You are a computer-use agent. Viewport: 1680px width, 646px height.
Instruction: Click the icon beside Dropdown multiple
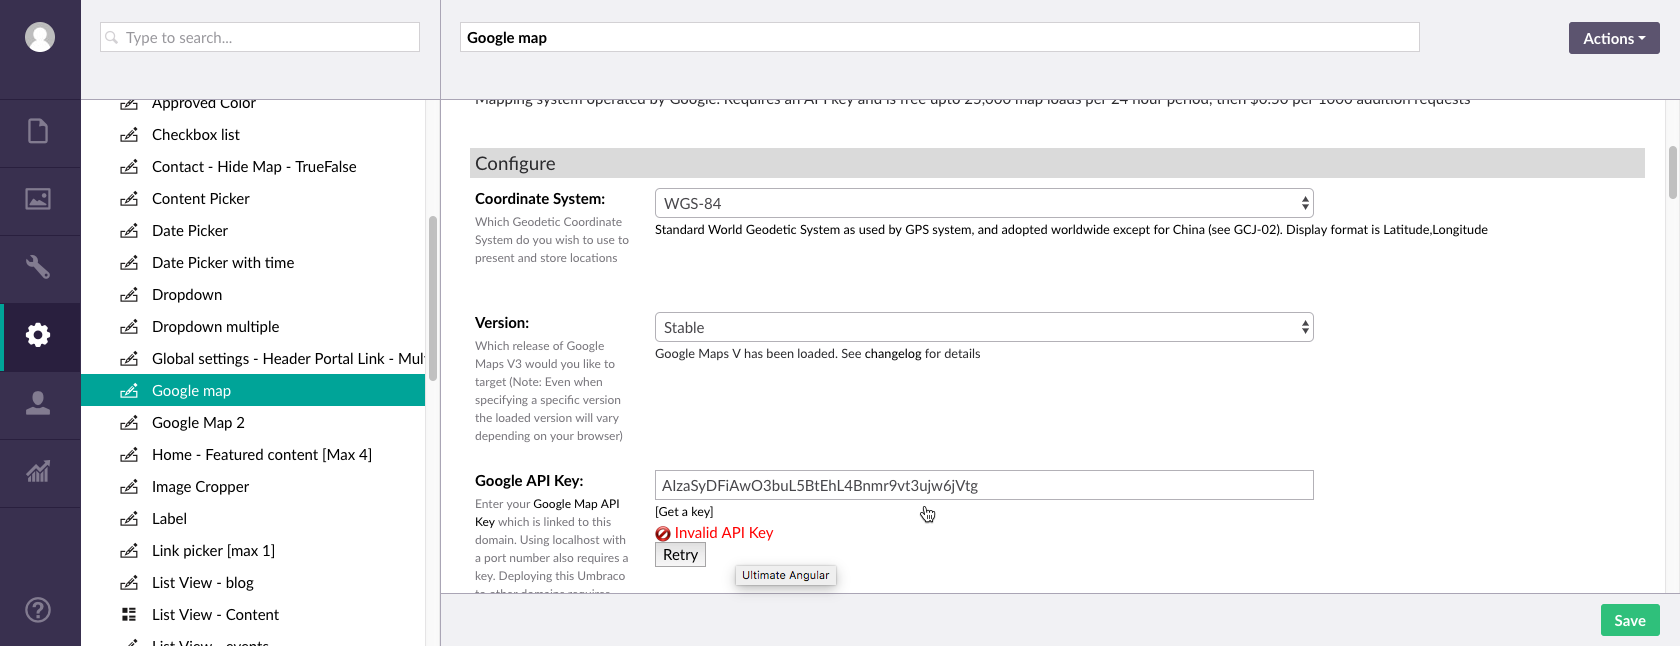pos(129,327)
